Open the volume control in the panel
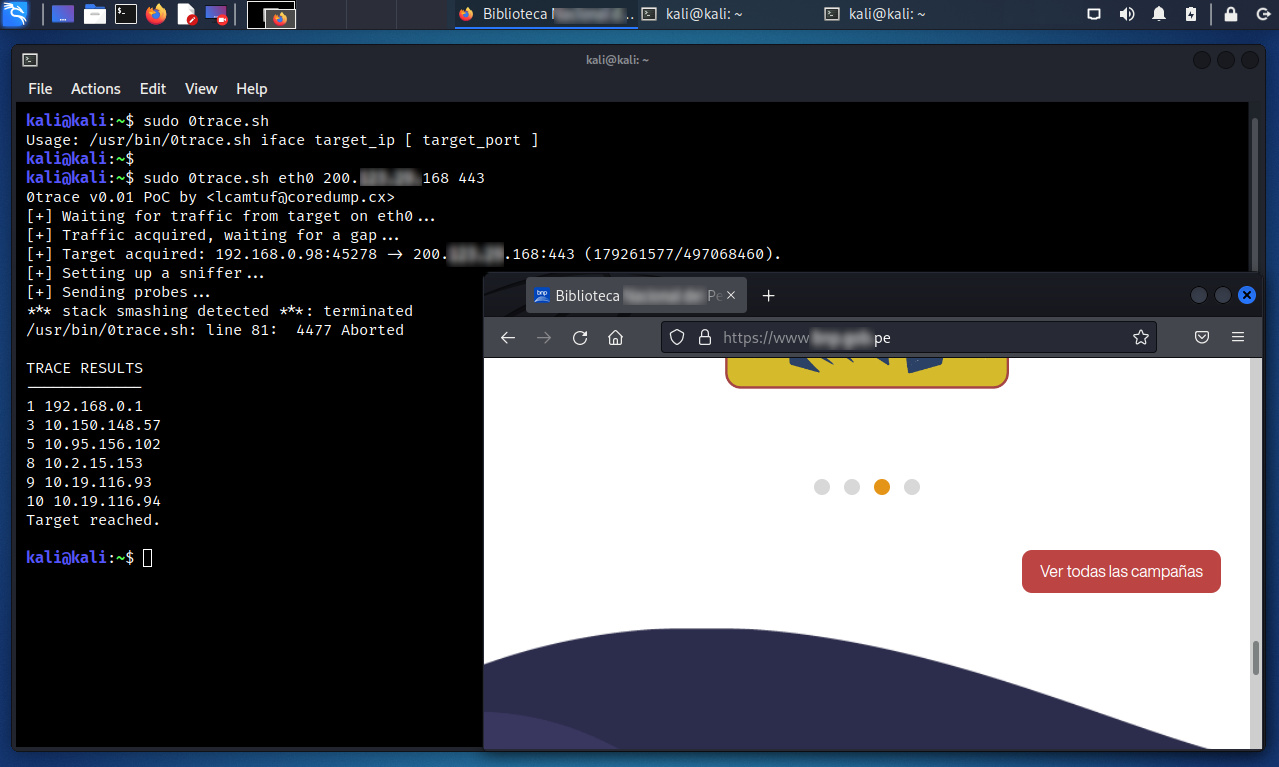The width and height of the screenshot is (1279, 767). pos(1127,14)
